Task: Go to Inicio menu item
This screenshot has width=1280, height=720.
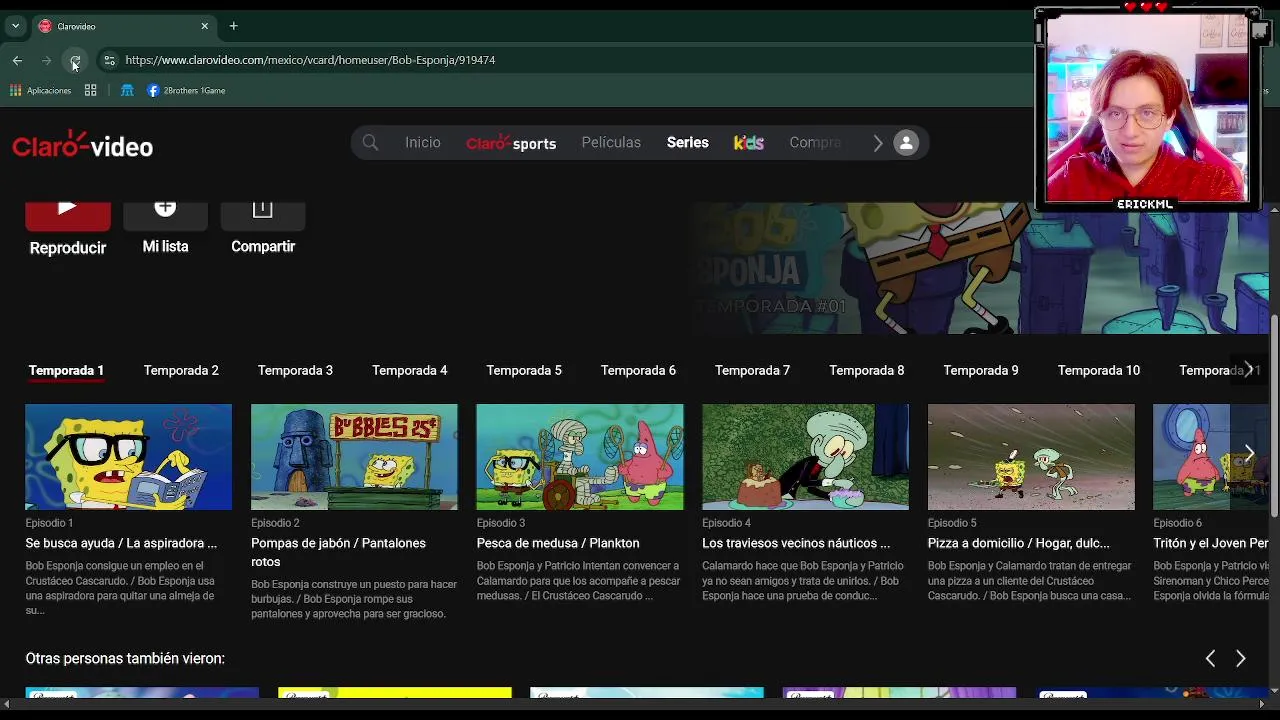Action: (x=422, y=143)
